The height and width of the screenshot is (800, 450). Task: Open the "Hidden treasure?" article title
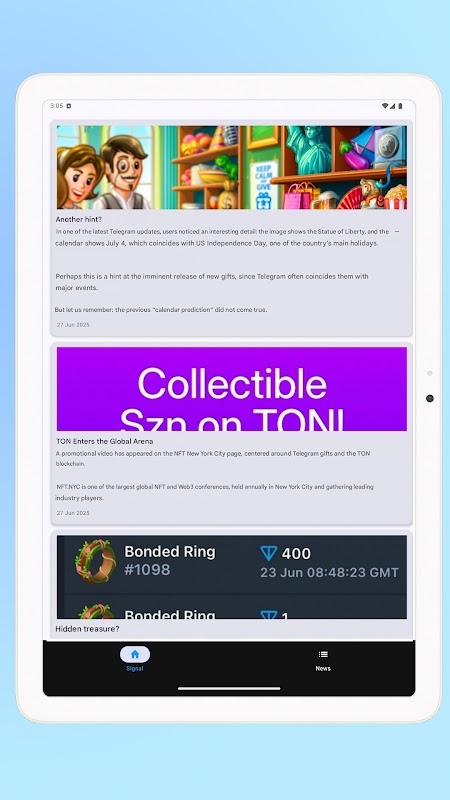pos(87,629)
